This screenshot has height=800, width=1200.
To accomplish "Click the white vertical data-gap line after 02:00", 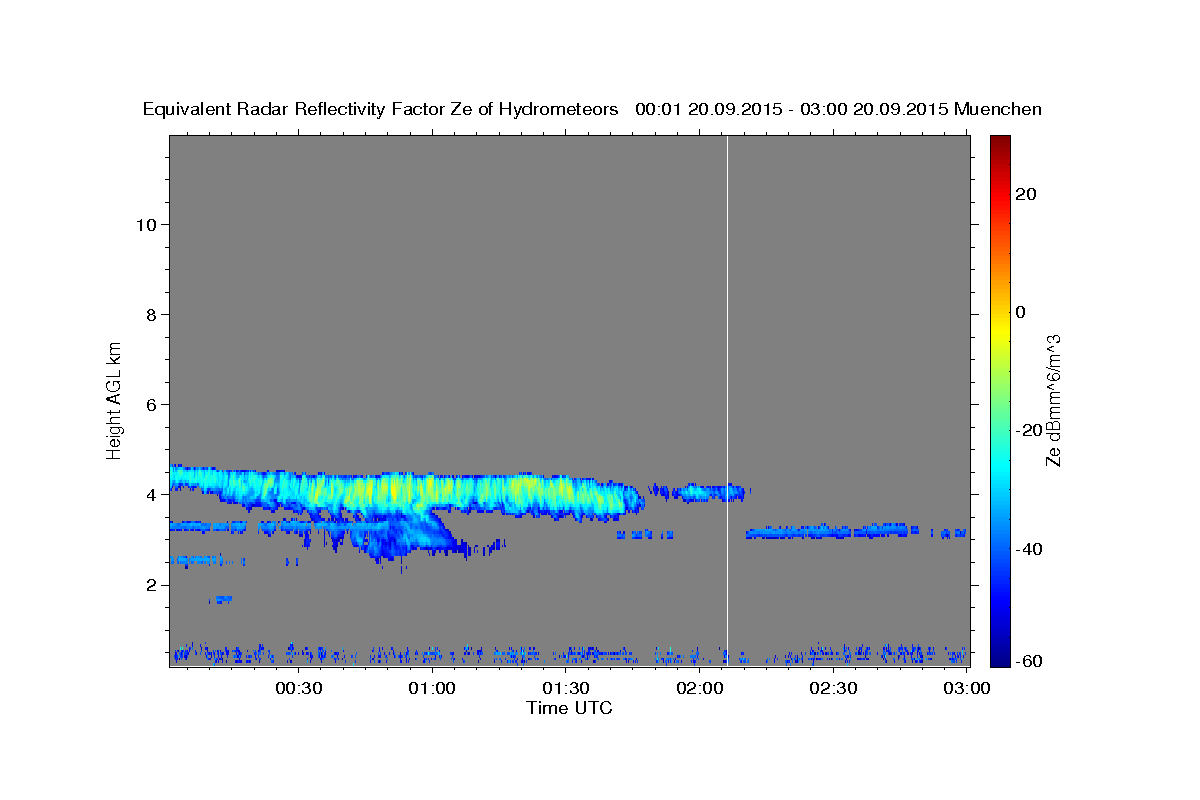I will pos(727,400).
